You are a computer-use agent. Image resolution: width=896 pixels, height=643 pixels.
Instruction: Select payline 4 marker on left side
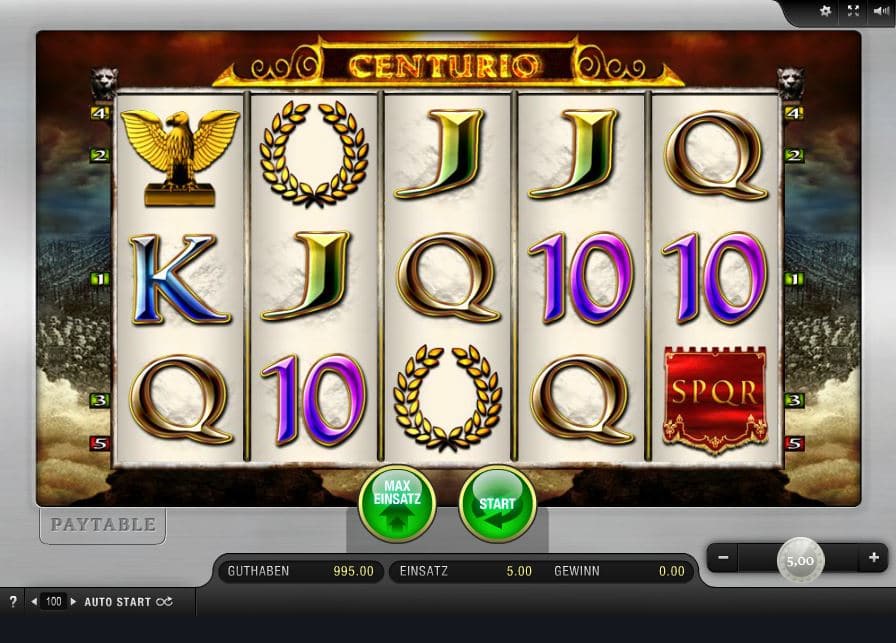(101, 113)
